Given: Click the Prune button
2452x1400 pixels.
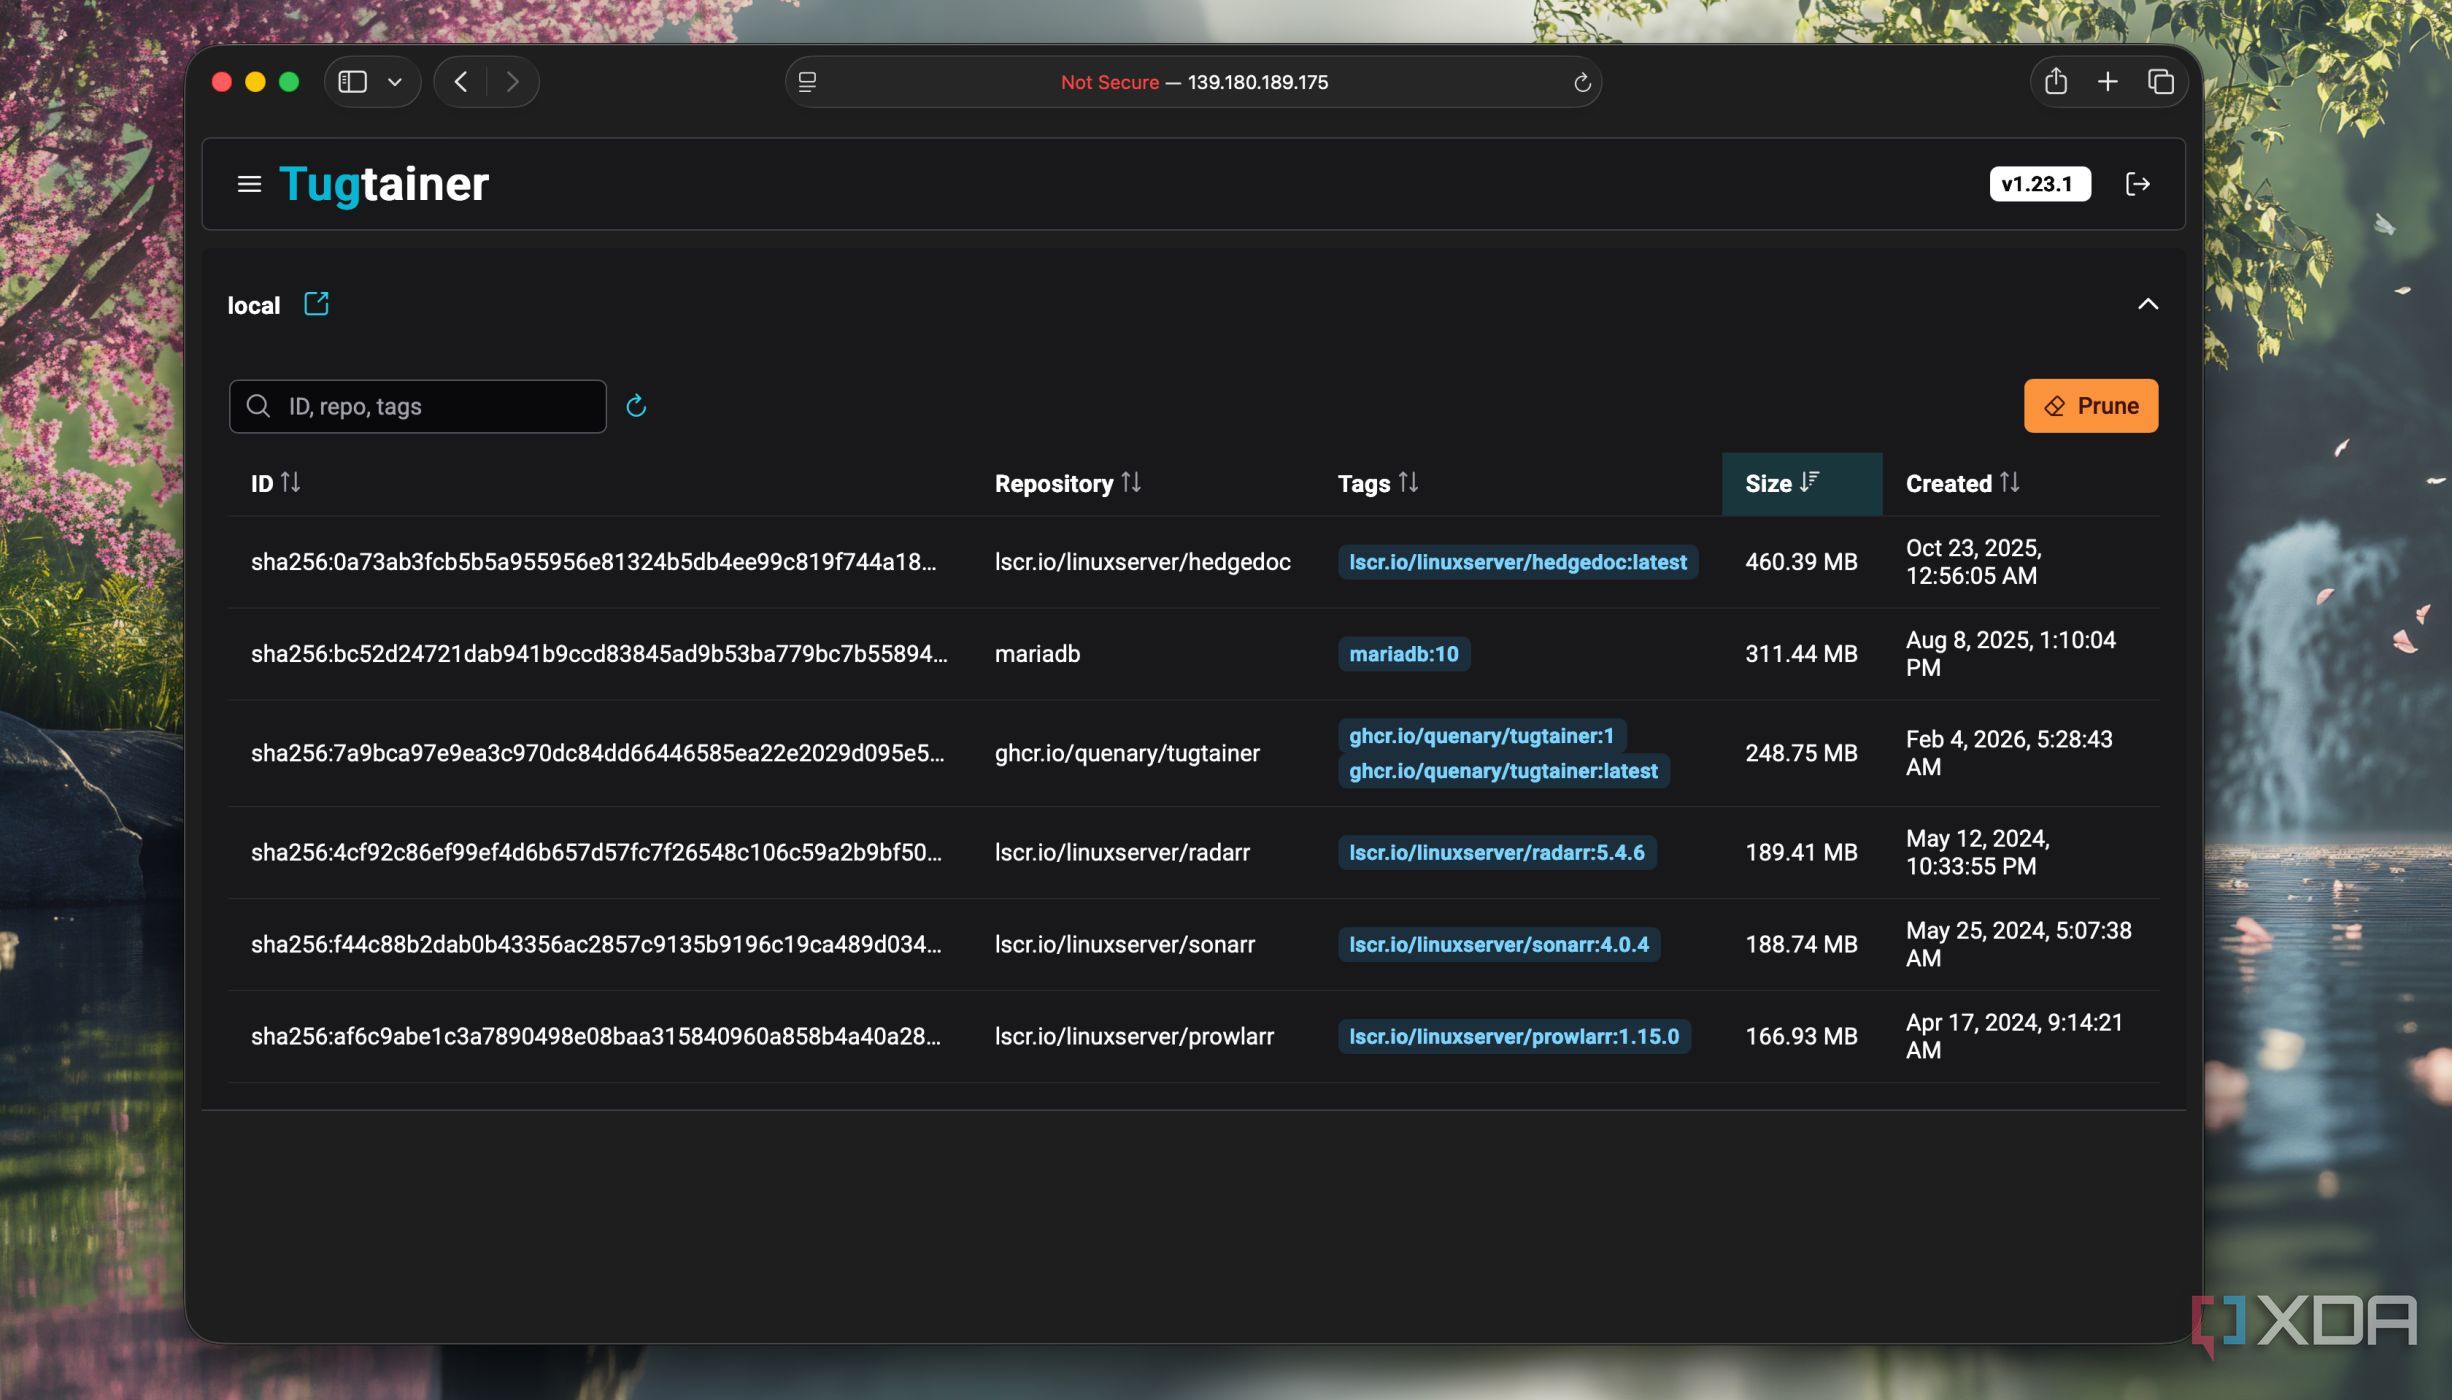Looking at the screenshot, I should pyautogui.click(x=2090, y=406).
